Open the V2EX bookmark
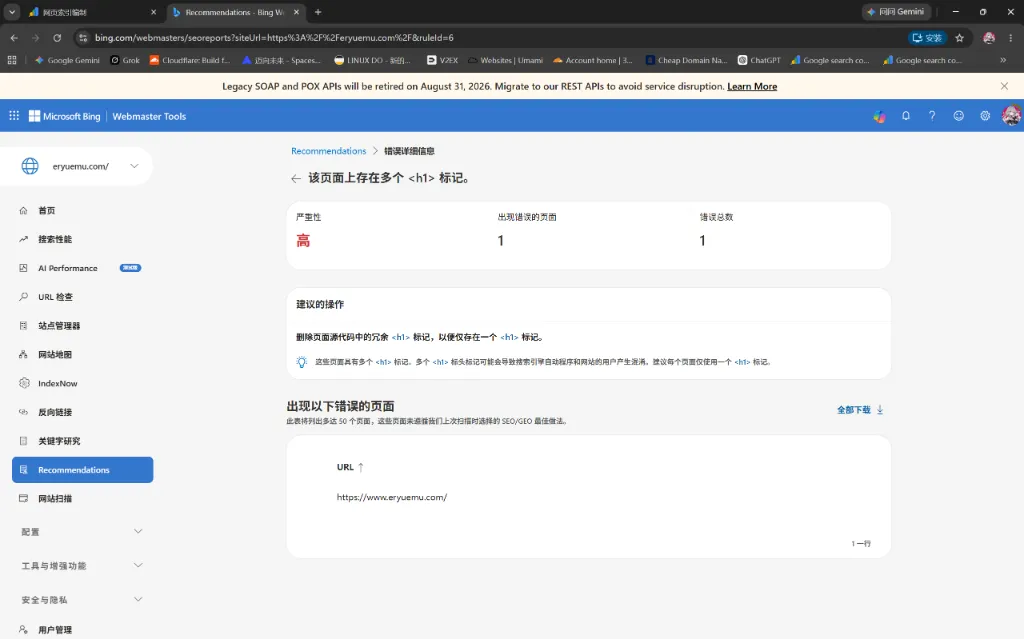Image resolution: width=1024 pixels, height=639 pixels. click(443, 60)
